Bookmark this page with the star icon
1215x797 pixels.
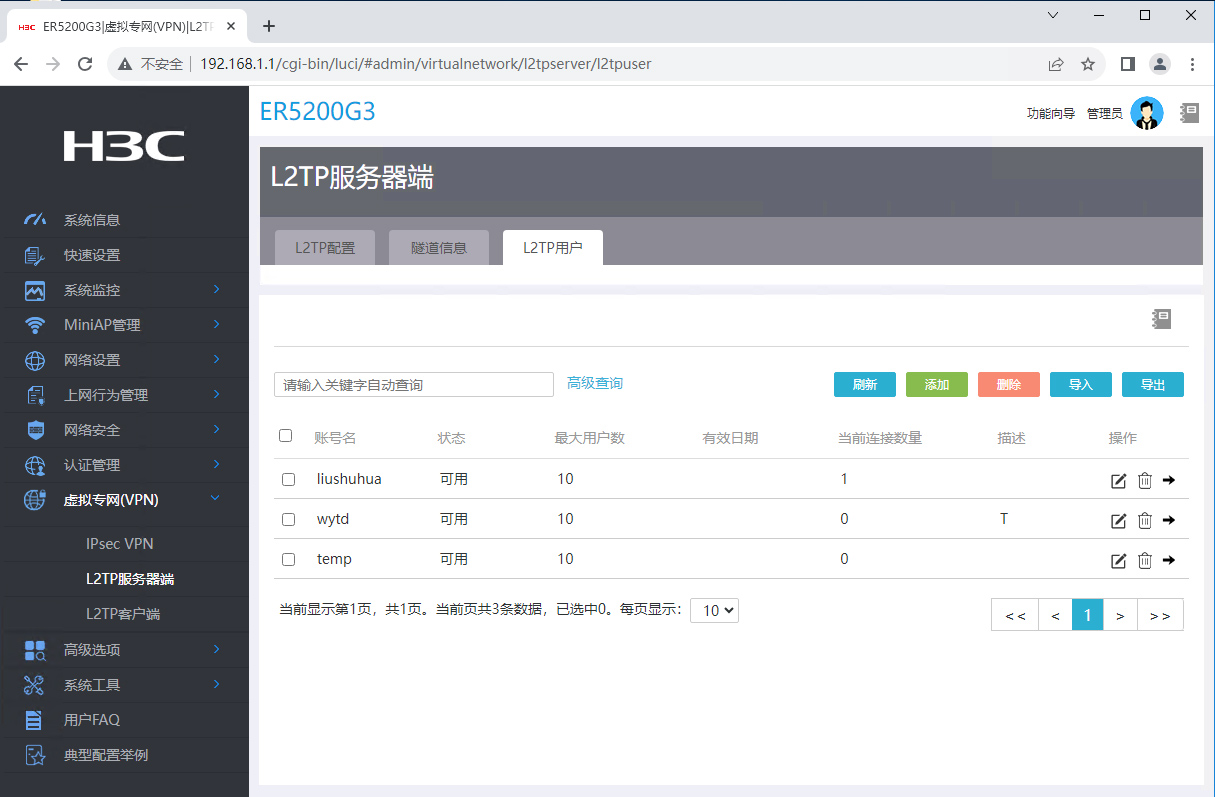(x=1088, y=64)
